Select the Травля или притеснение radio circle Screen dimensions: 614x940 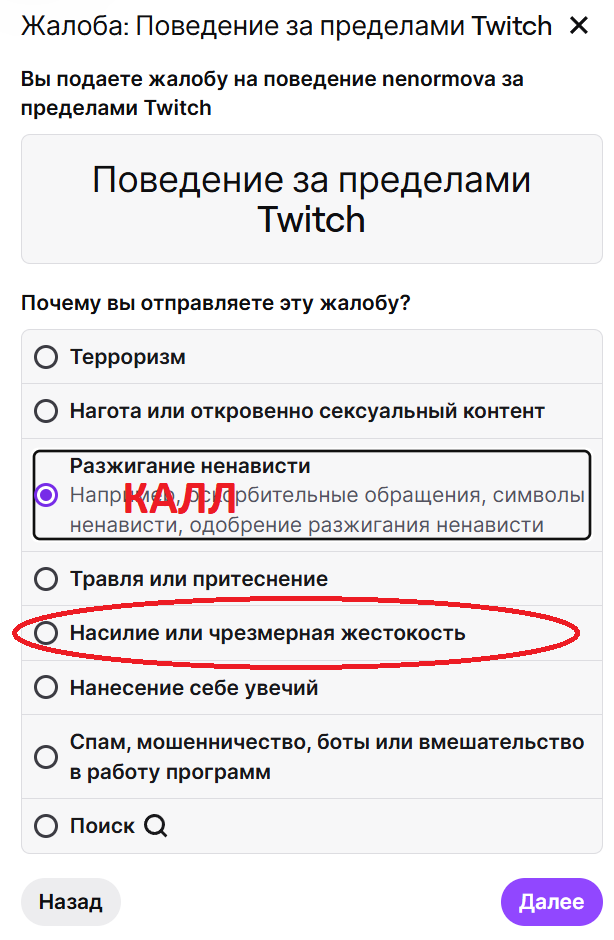(46, 579)
